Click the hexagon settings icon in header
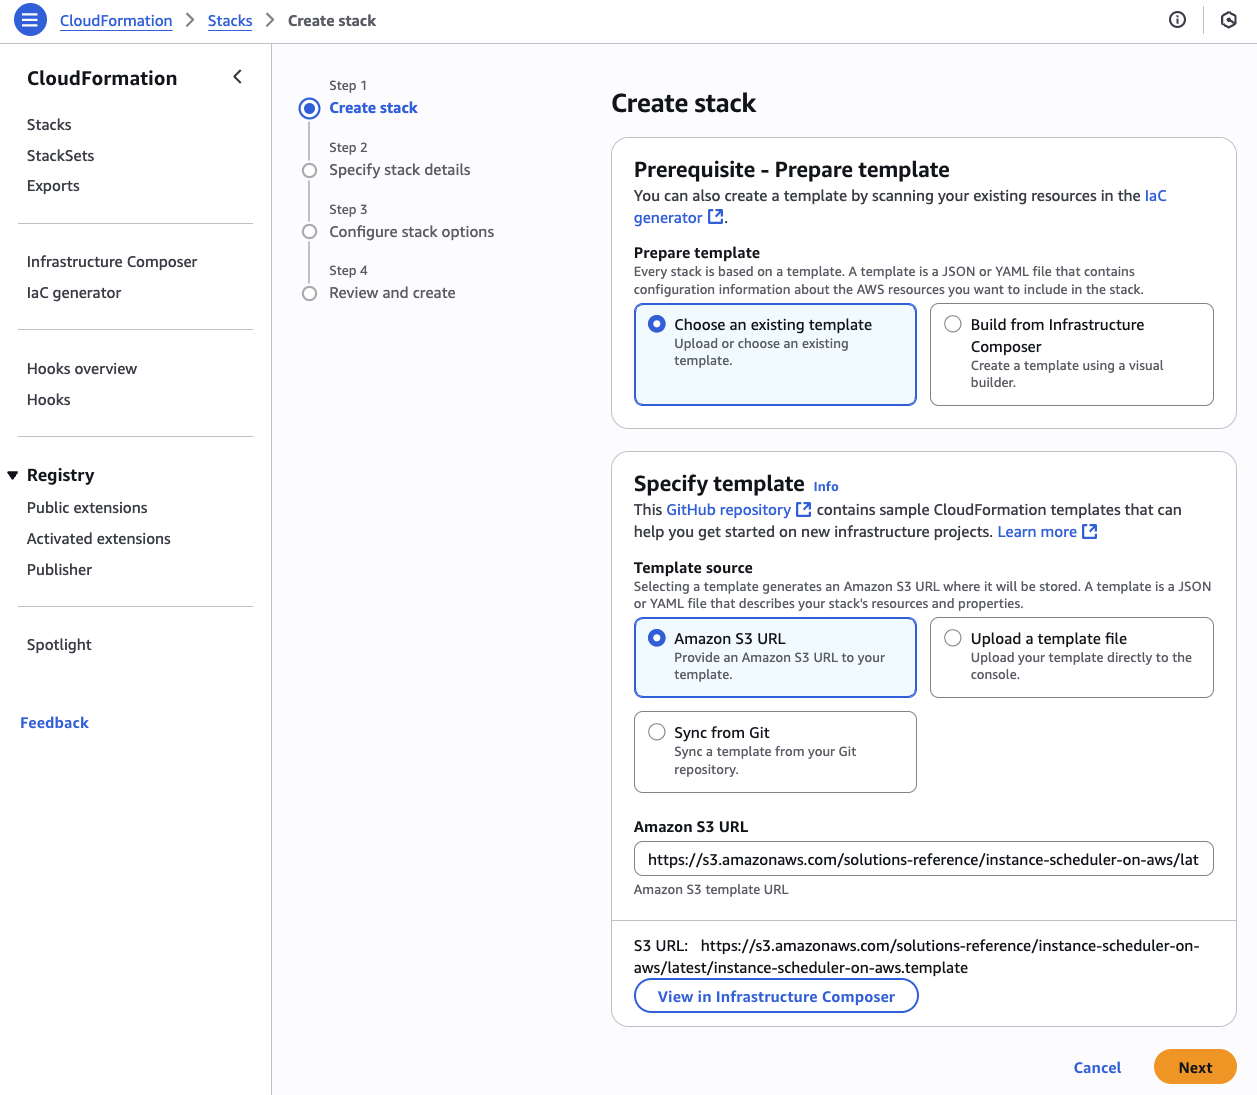This screenshot has width=1257, height=1095. coord(1229,20)
